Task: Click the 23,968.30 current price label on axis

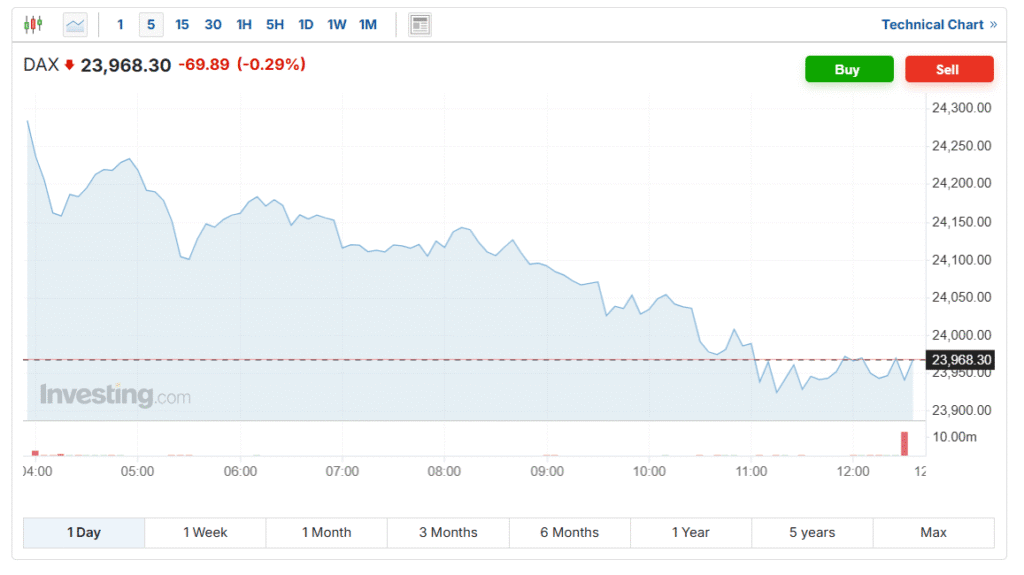Action: click(x=961, y=360)
